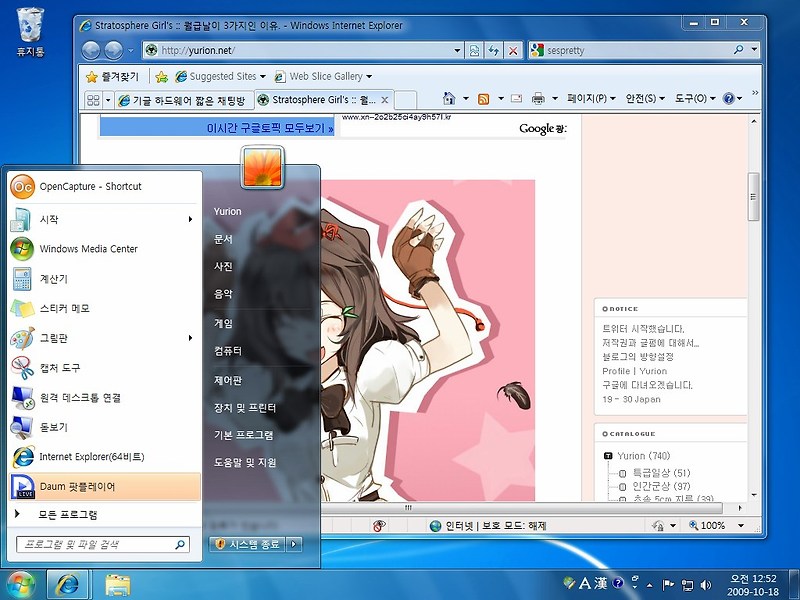Click Windows Explorer taskbar icon

118,585
